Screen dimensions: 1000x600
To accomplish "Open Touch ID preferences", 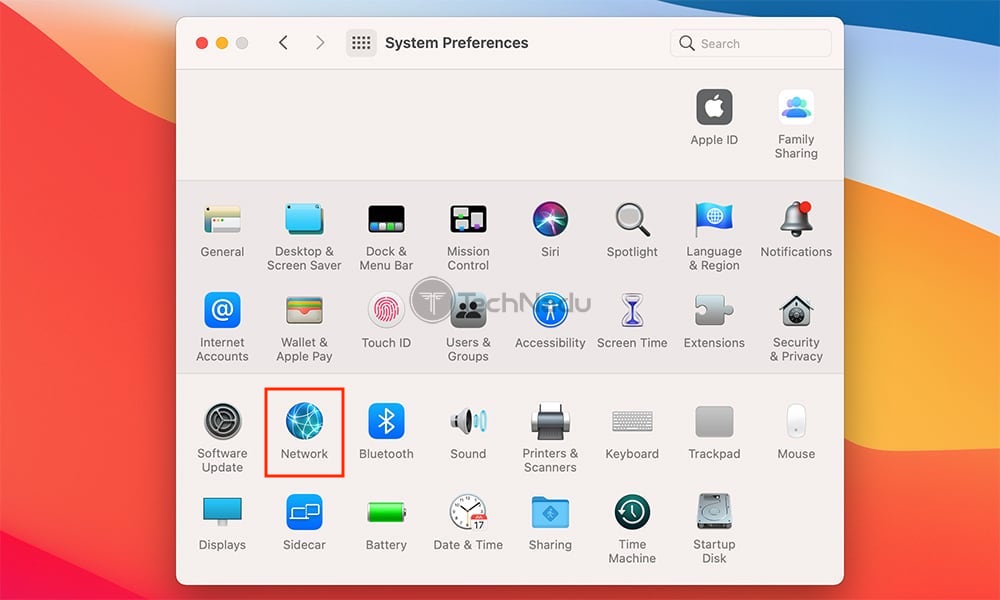I will (386, 310).
